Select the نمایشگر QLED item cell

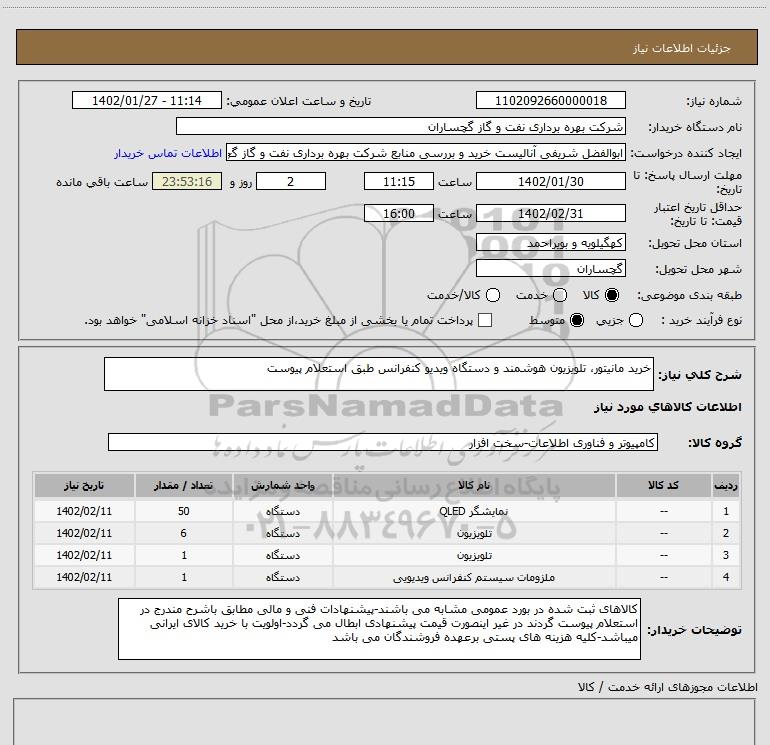474,511
